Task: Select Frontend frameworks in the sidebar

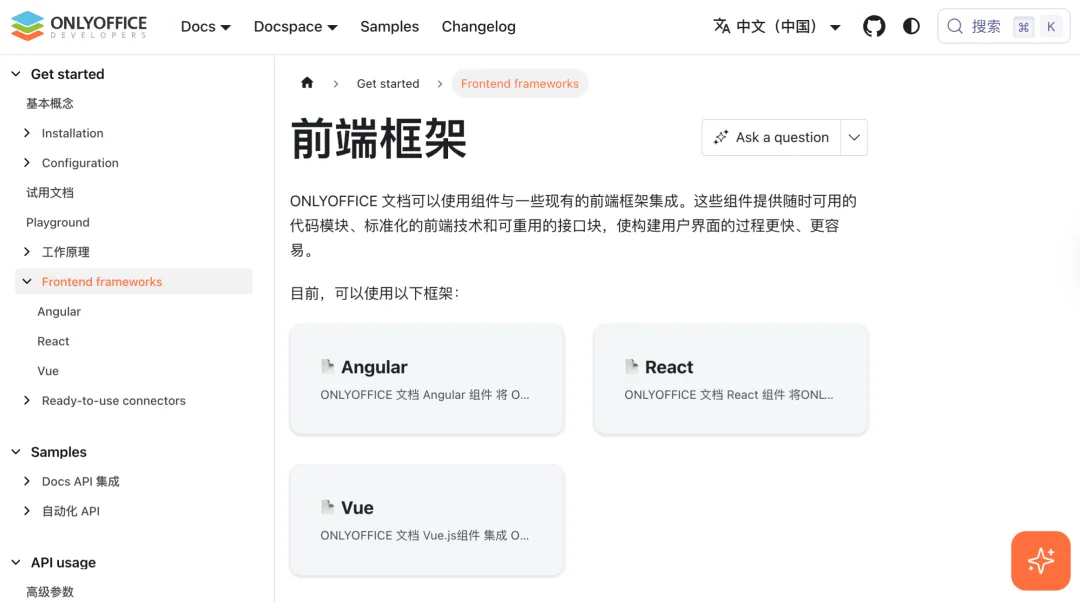Action: click(102, 281)
